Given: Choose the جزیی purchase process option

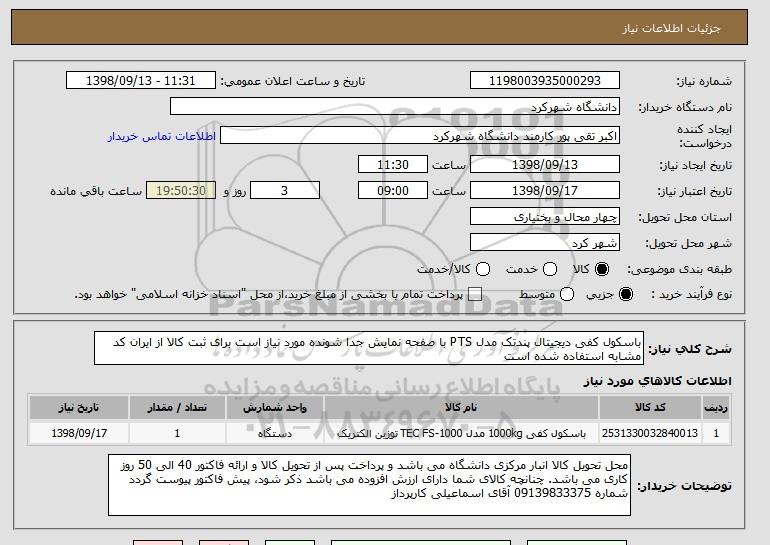Looking at the screenshot, I should [x=626, y=294].
